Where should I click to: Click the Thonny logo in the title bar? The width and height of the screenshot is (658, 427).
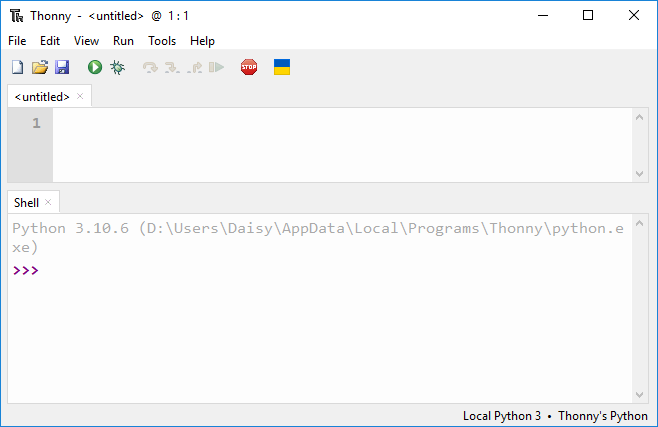tap(17, 16)
